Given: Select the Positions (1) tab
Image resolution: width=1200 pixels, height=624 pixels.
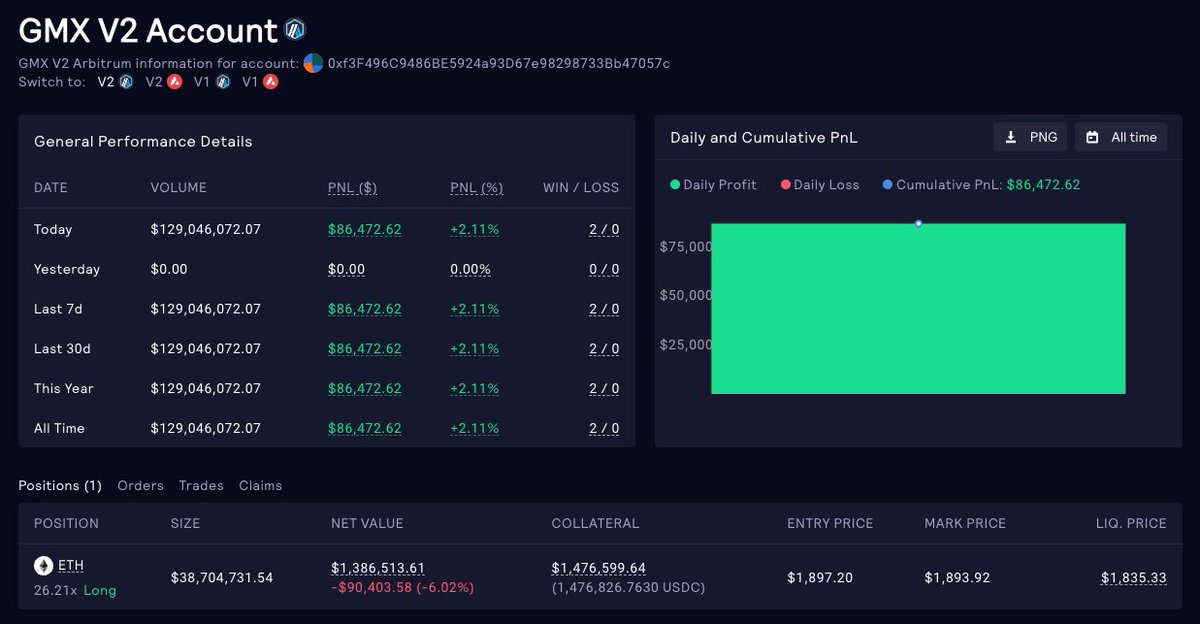Looking at the screenshot, I should [60, 485].
